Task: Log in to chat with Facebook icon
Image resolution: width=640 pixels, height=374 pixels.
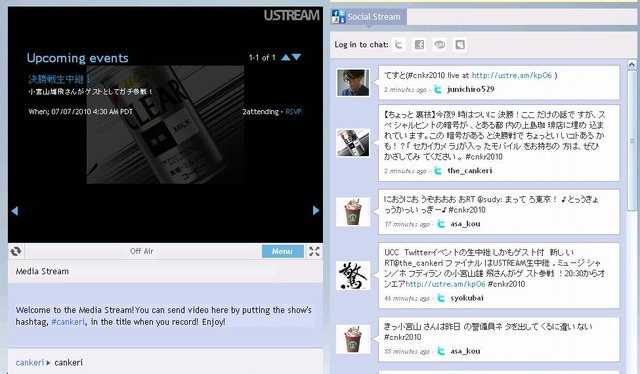Action: 419,45
